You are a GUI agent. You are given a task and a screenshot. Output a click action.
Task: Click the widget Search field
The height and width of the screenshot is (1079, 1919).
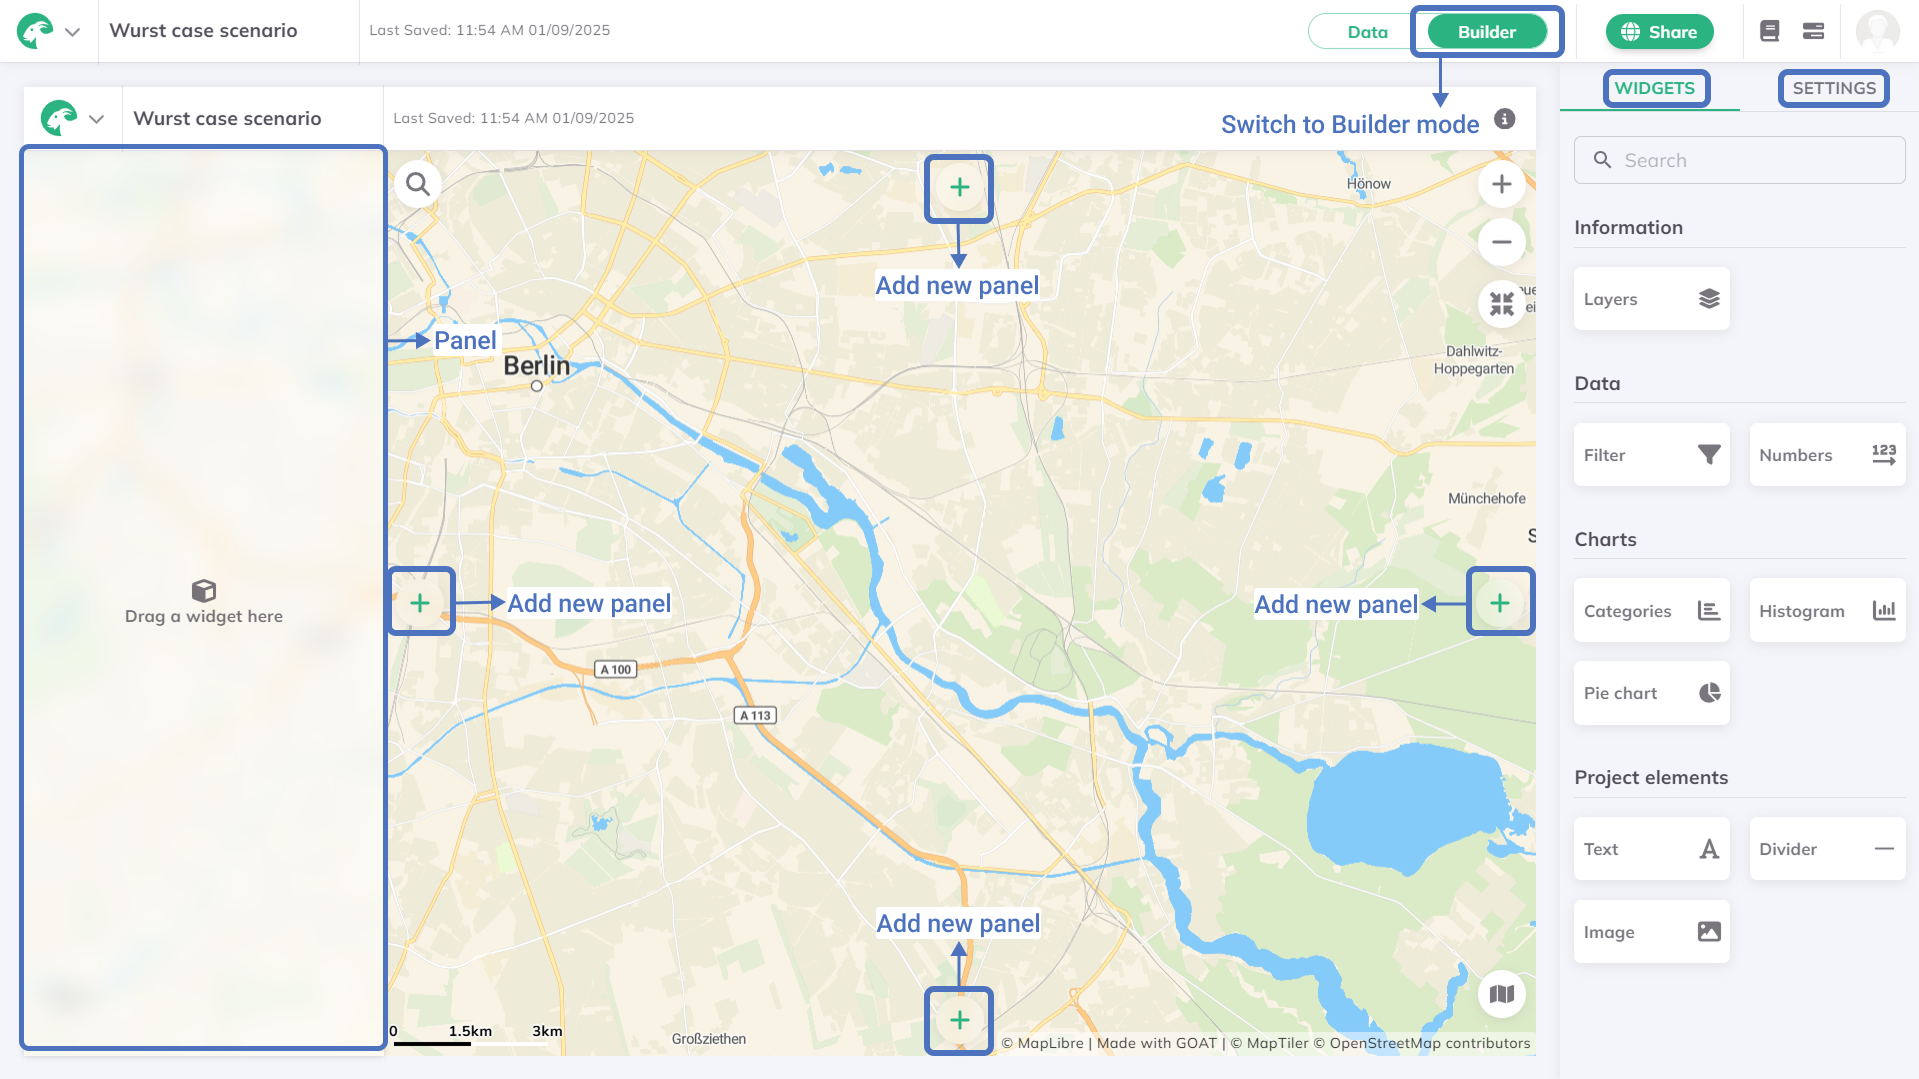coord(1739,160)
